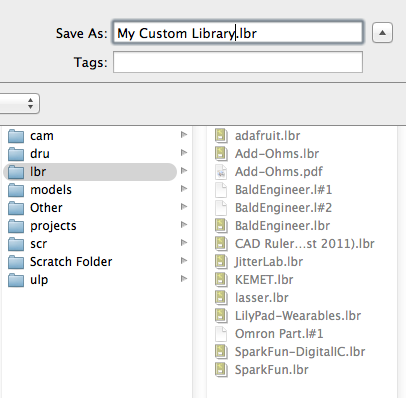Viewport: 406px width, 398px height.
Task: Click the Save As filename field
Action: tap(238, 32)
